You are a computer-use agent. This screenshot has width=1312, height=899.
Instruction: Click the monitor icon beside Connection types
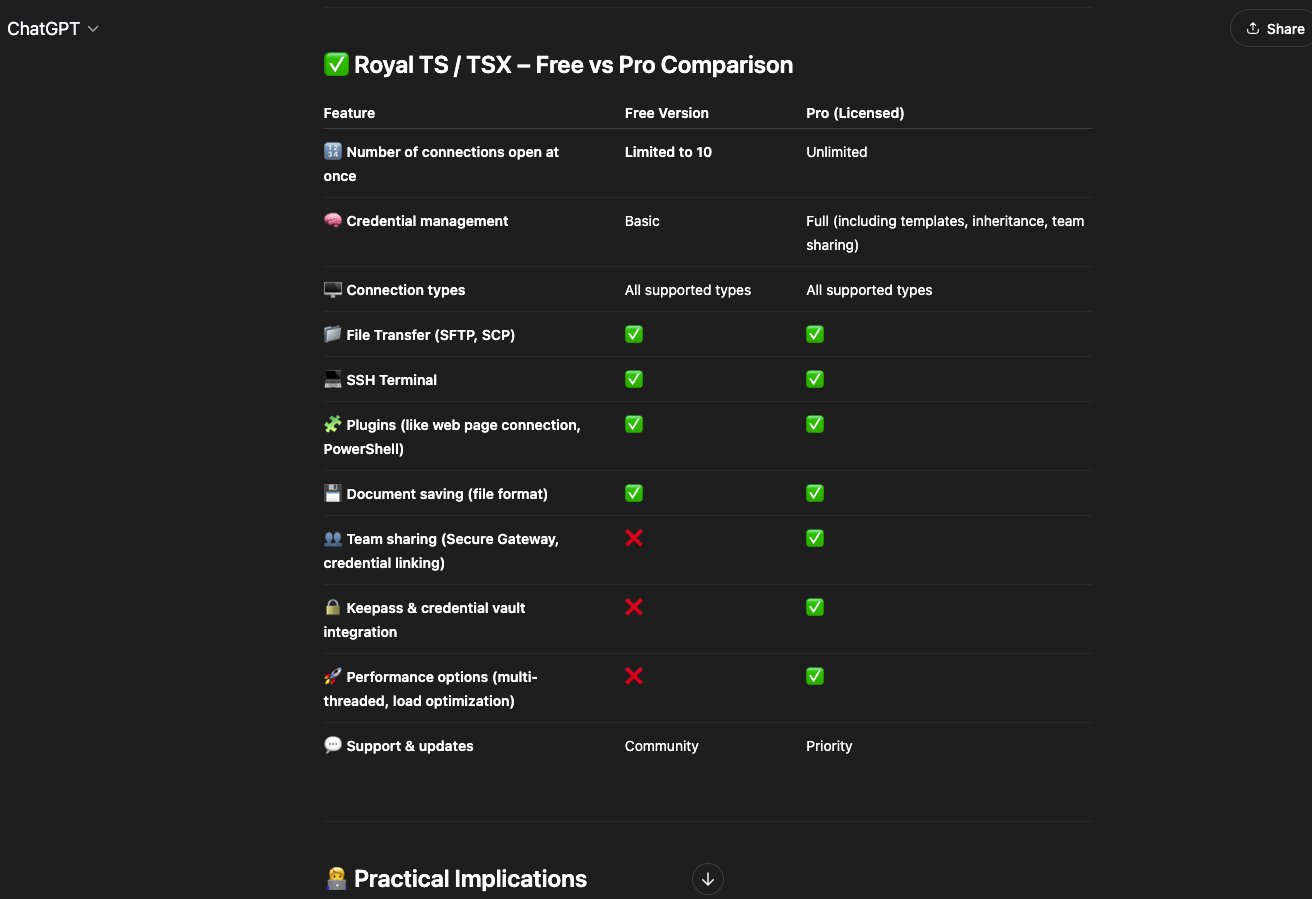(x=333, y=290)
